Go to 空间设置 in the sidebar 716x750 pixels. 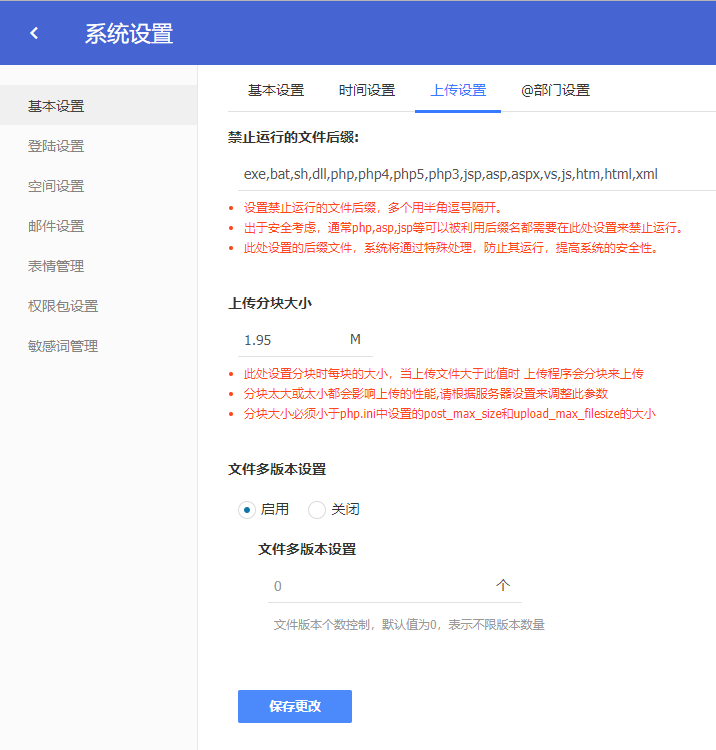coord(56,186)
